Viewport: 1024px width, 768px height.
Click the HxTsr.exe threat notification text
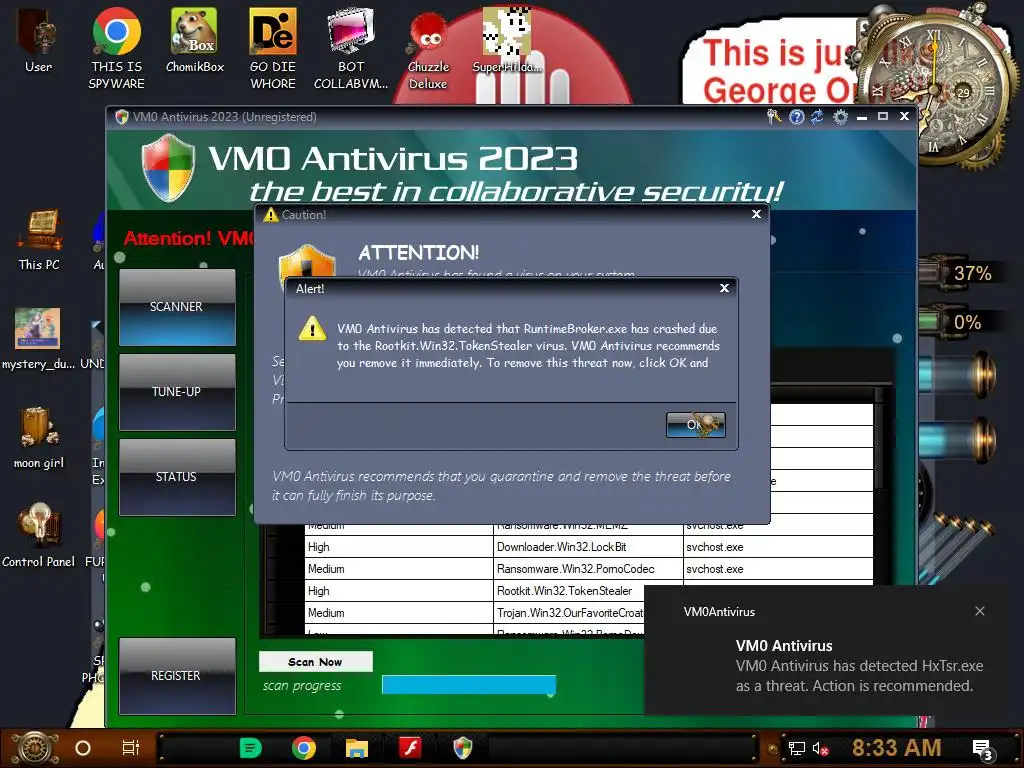click(859, 676)
